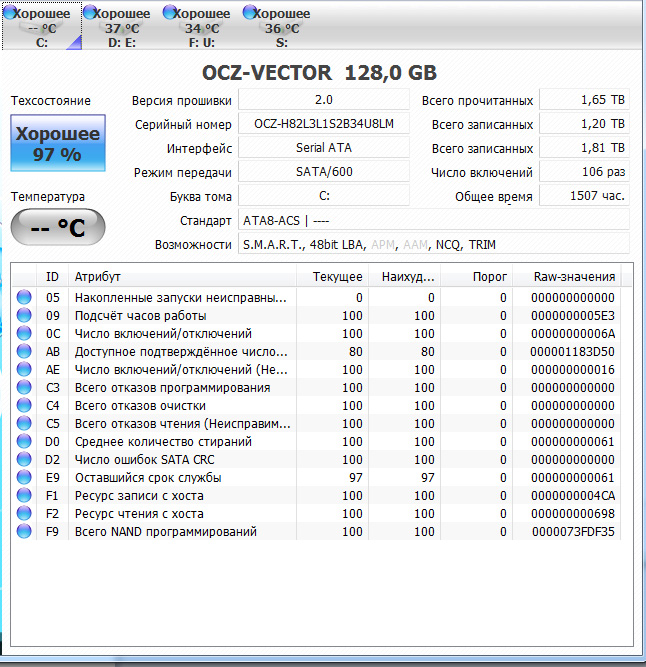Click status icon for attribute D0
The width and height of the screenshot is (646, 667).
click(24, 442)
